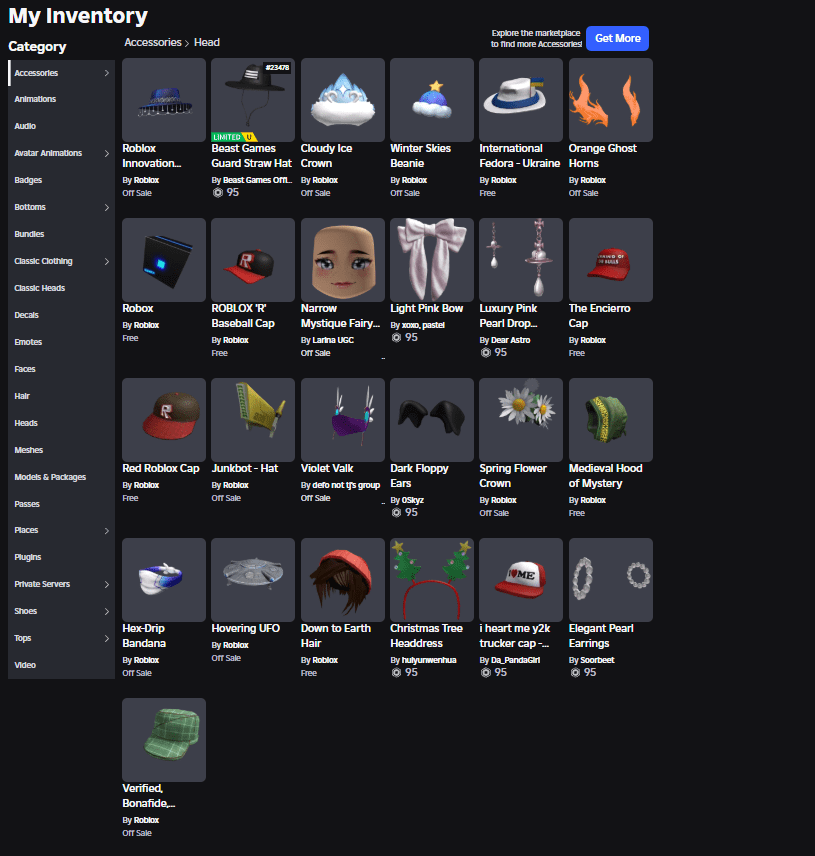Expand the Avatar Animations category arrow
Viewport: 815px width, 856px height.
107,153
